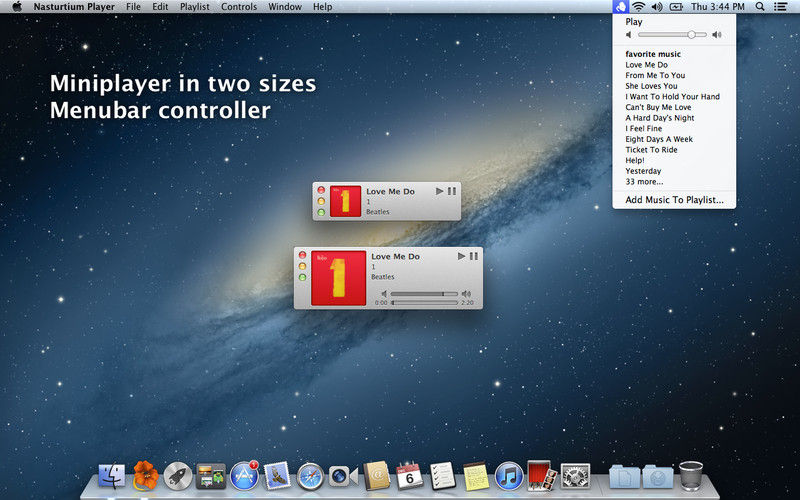Open the system volume menu bar icon
The width and height of the screenshot is (800, 500).
click(x=657, y=7)
